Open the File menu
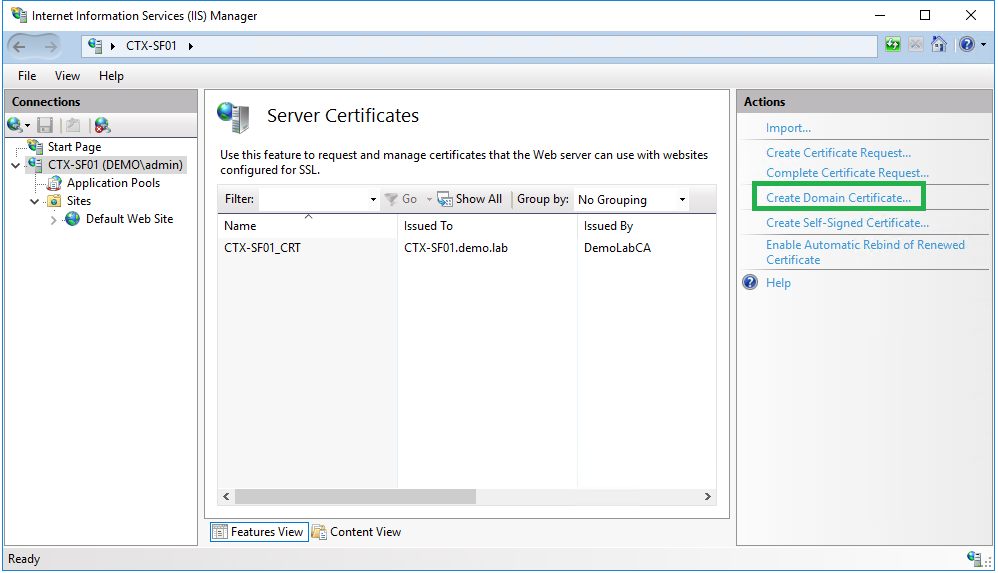 pyautogui.click(x=27, y=76)
